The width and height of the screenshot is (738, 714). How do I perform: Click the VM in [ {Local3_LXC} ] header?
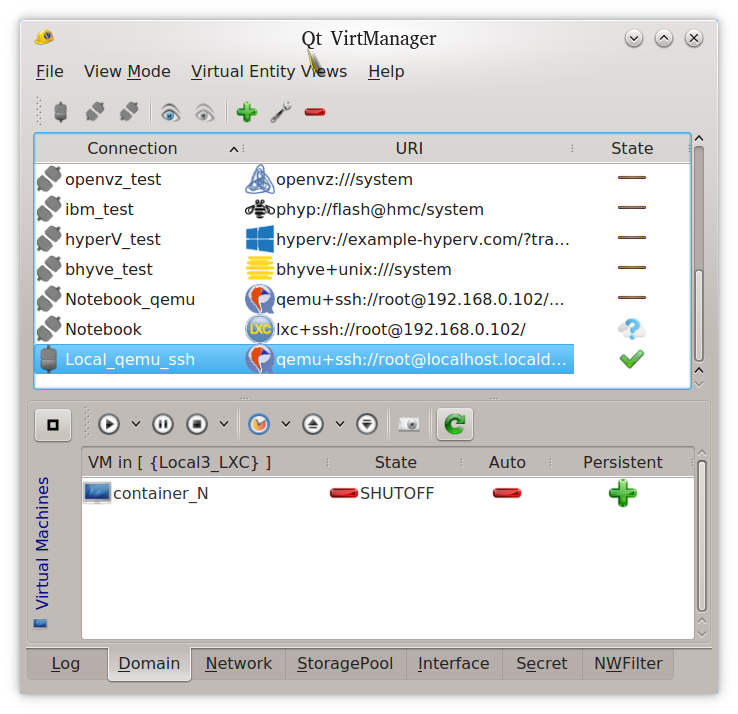pos(179,463)
